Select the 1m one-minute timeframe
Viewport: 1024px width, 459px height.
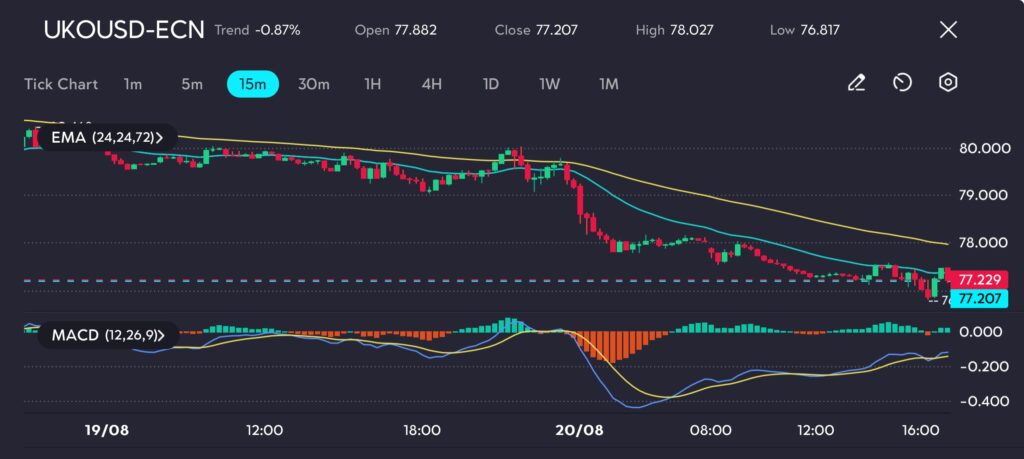(132, 84)
